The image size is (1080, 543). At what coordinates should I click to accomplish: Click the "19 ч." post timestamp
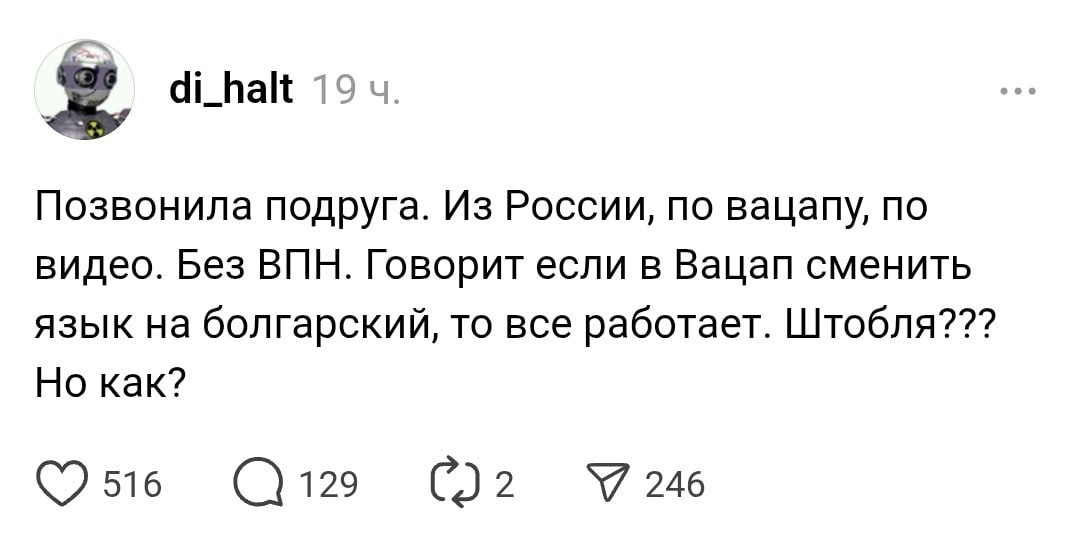[x=355, y=93]
